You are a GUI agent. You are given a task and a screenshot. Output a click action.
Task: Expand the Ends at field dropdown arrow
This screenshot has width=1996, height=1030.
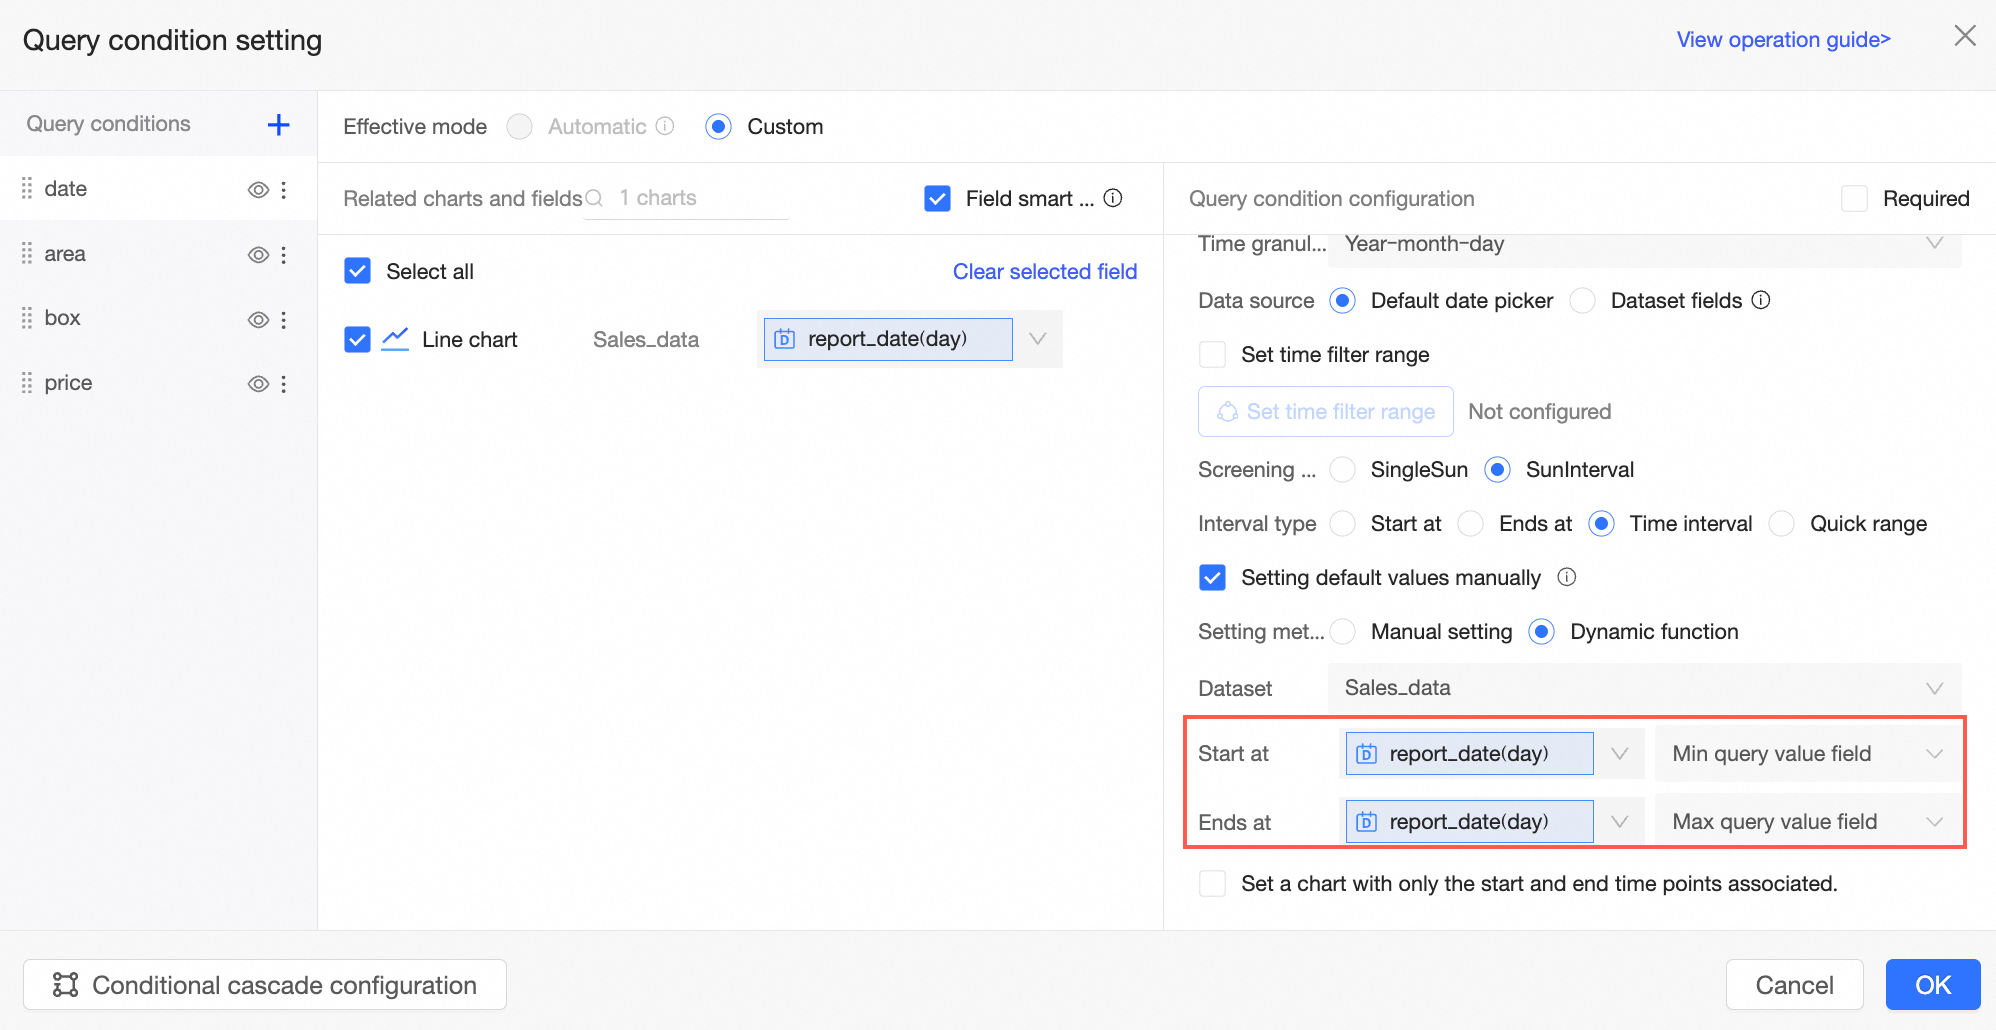pyautogui.click(x=1620, y=822)
